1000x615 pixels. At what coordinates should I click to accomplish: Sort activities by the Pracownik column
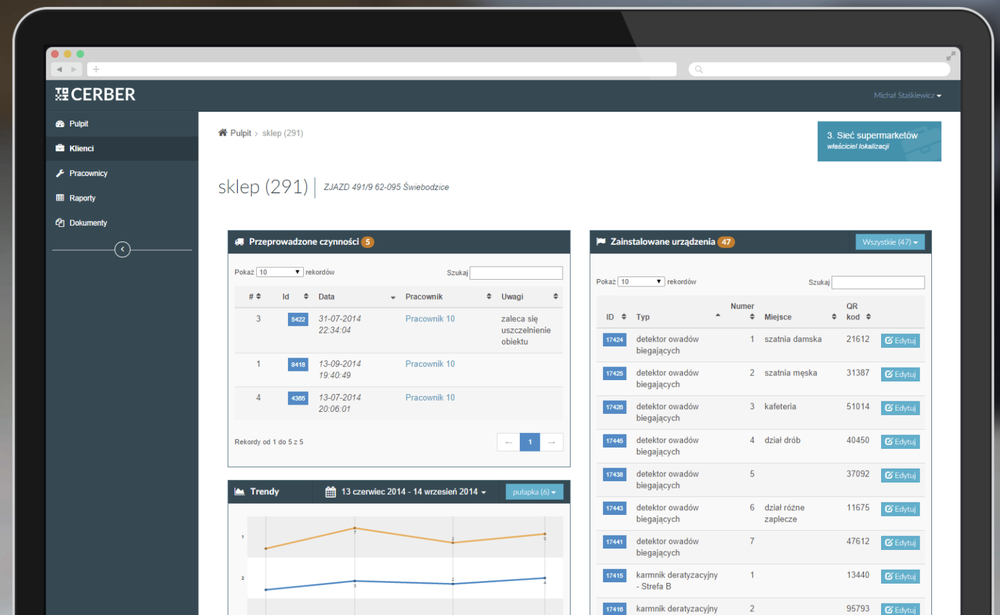tap(448, 297)
